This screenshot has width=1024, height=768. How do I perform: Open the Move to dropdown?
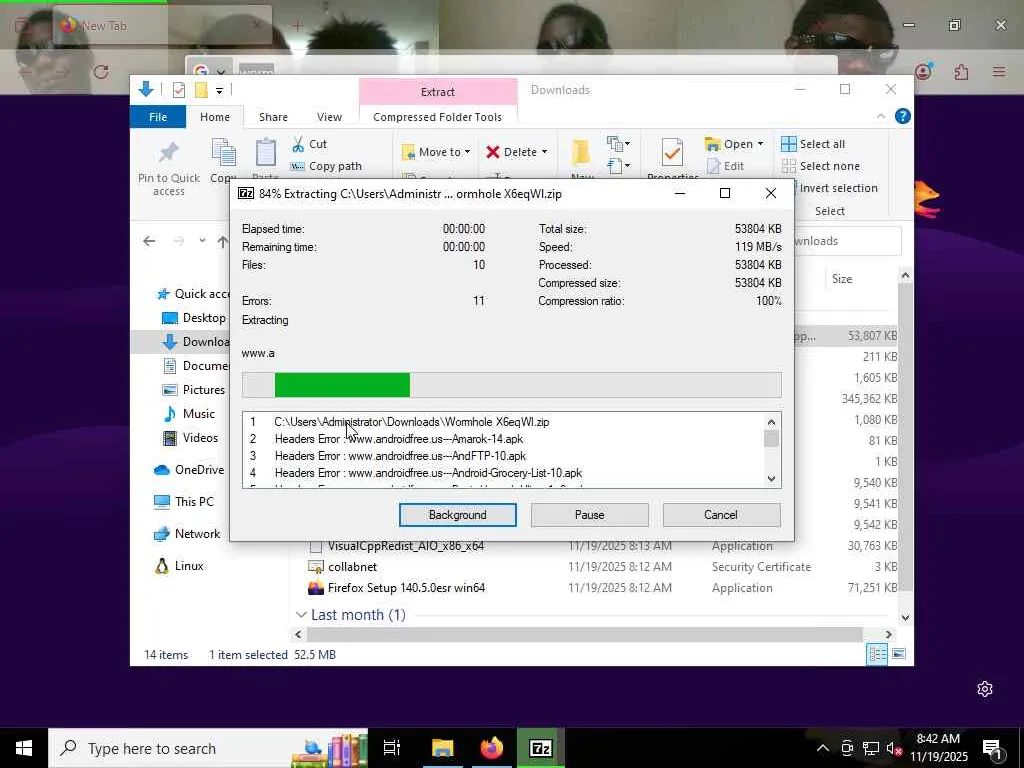[x=436, y=152]
